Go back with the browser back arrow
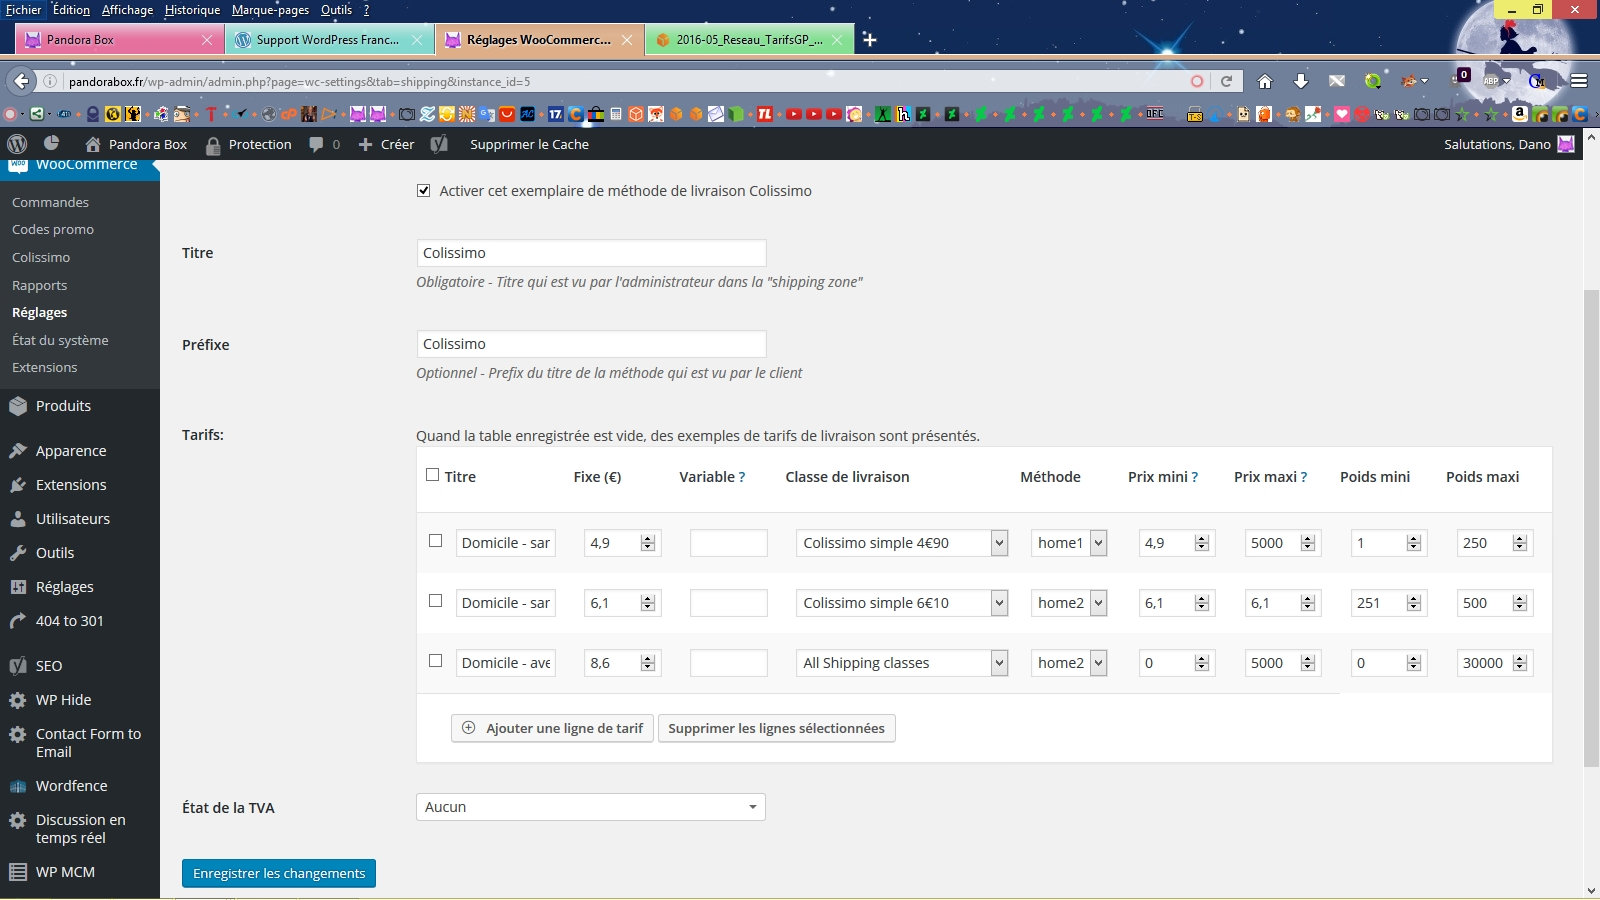This screenshot has height=900, width=1600. (20, 81)
